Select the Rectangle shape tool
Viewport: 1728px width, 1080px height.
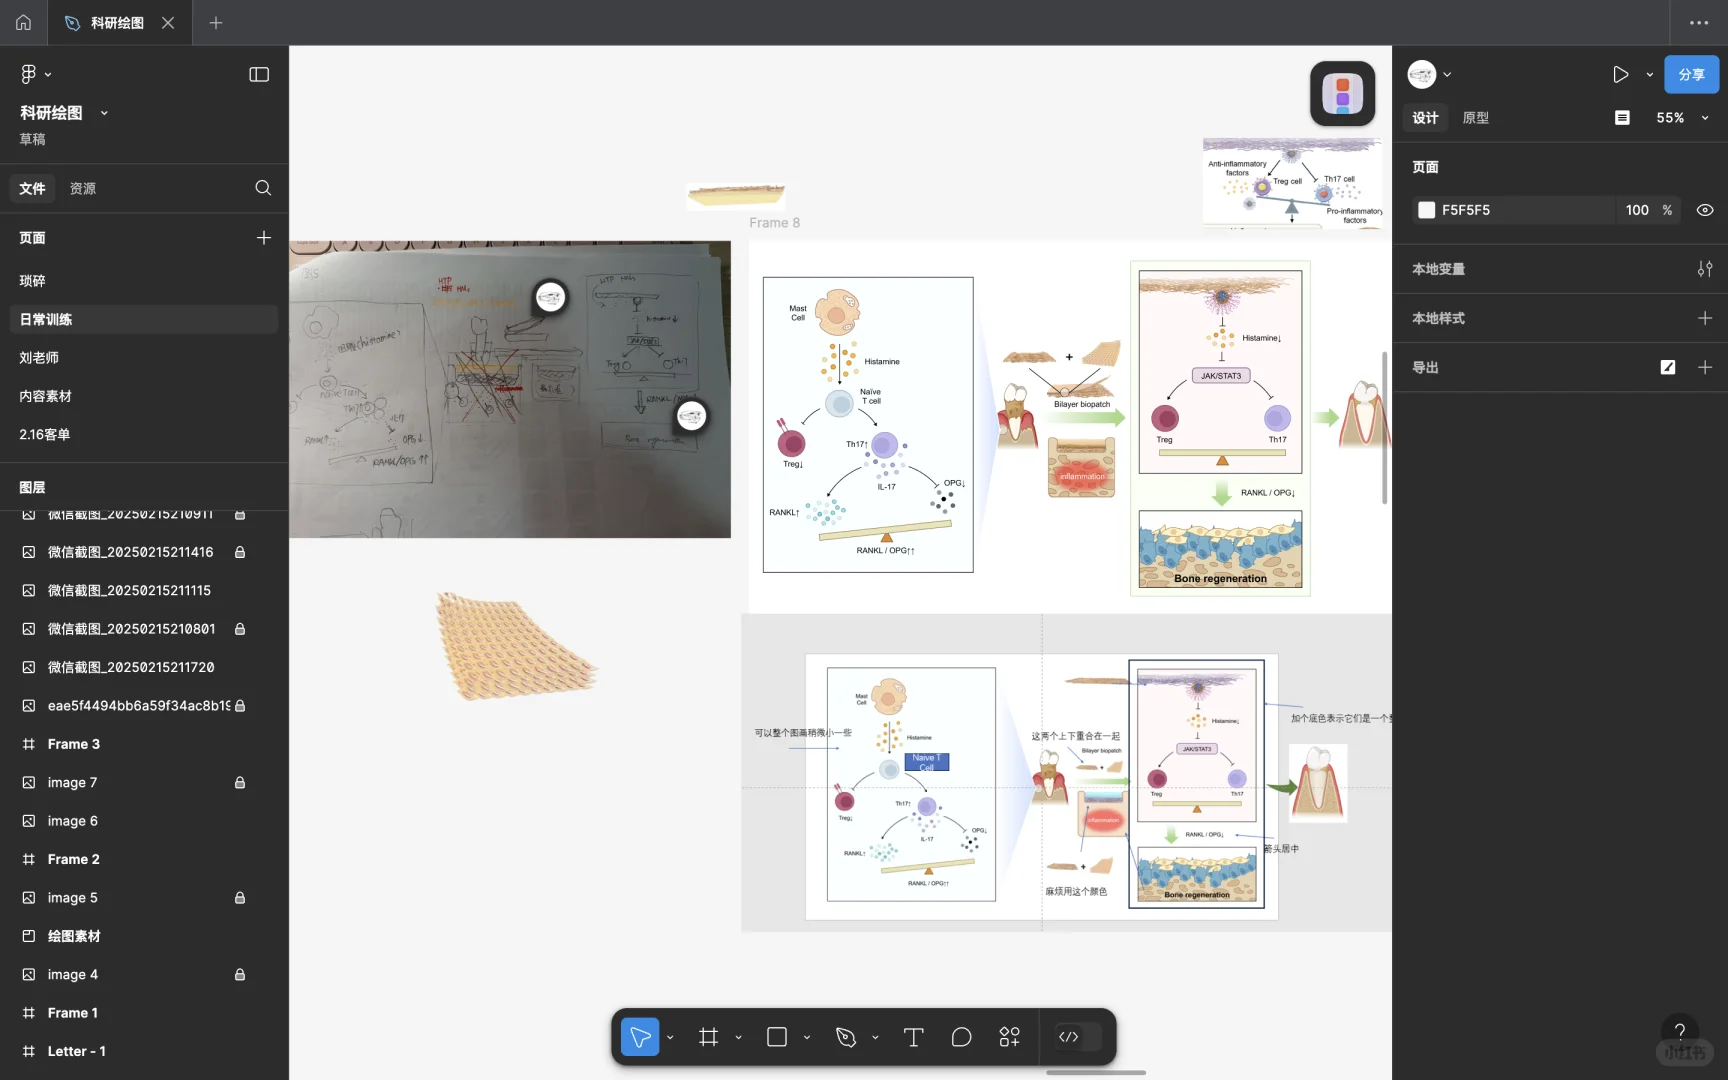(x=777, y=1037)
